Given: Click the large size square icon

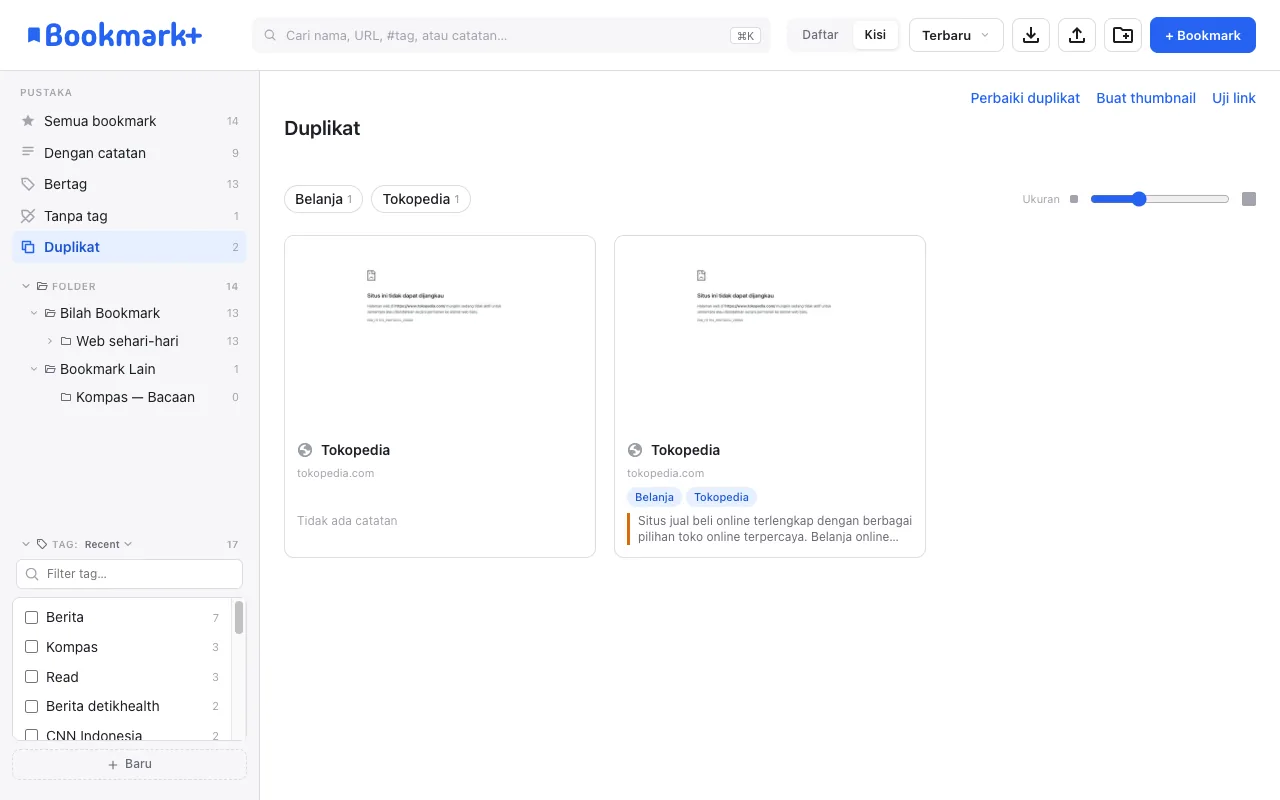Looking at the screenshot, I should (1249, 199).
